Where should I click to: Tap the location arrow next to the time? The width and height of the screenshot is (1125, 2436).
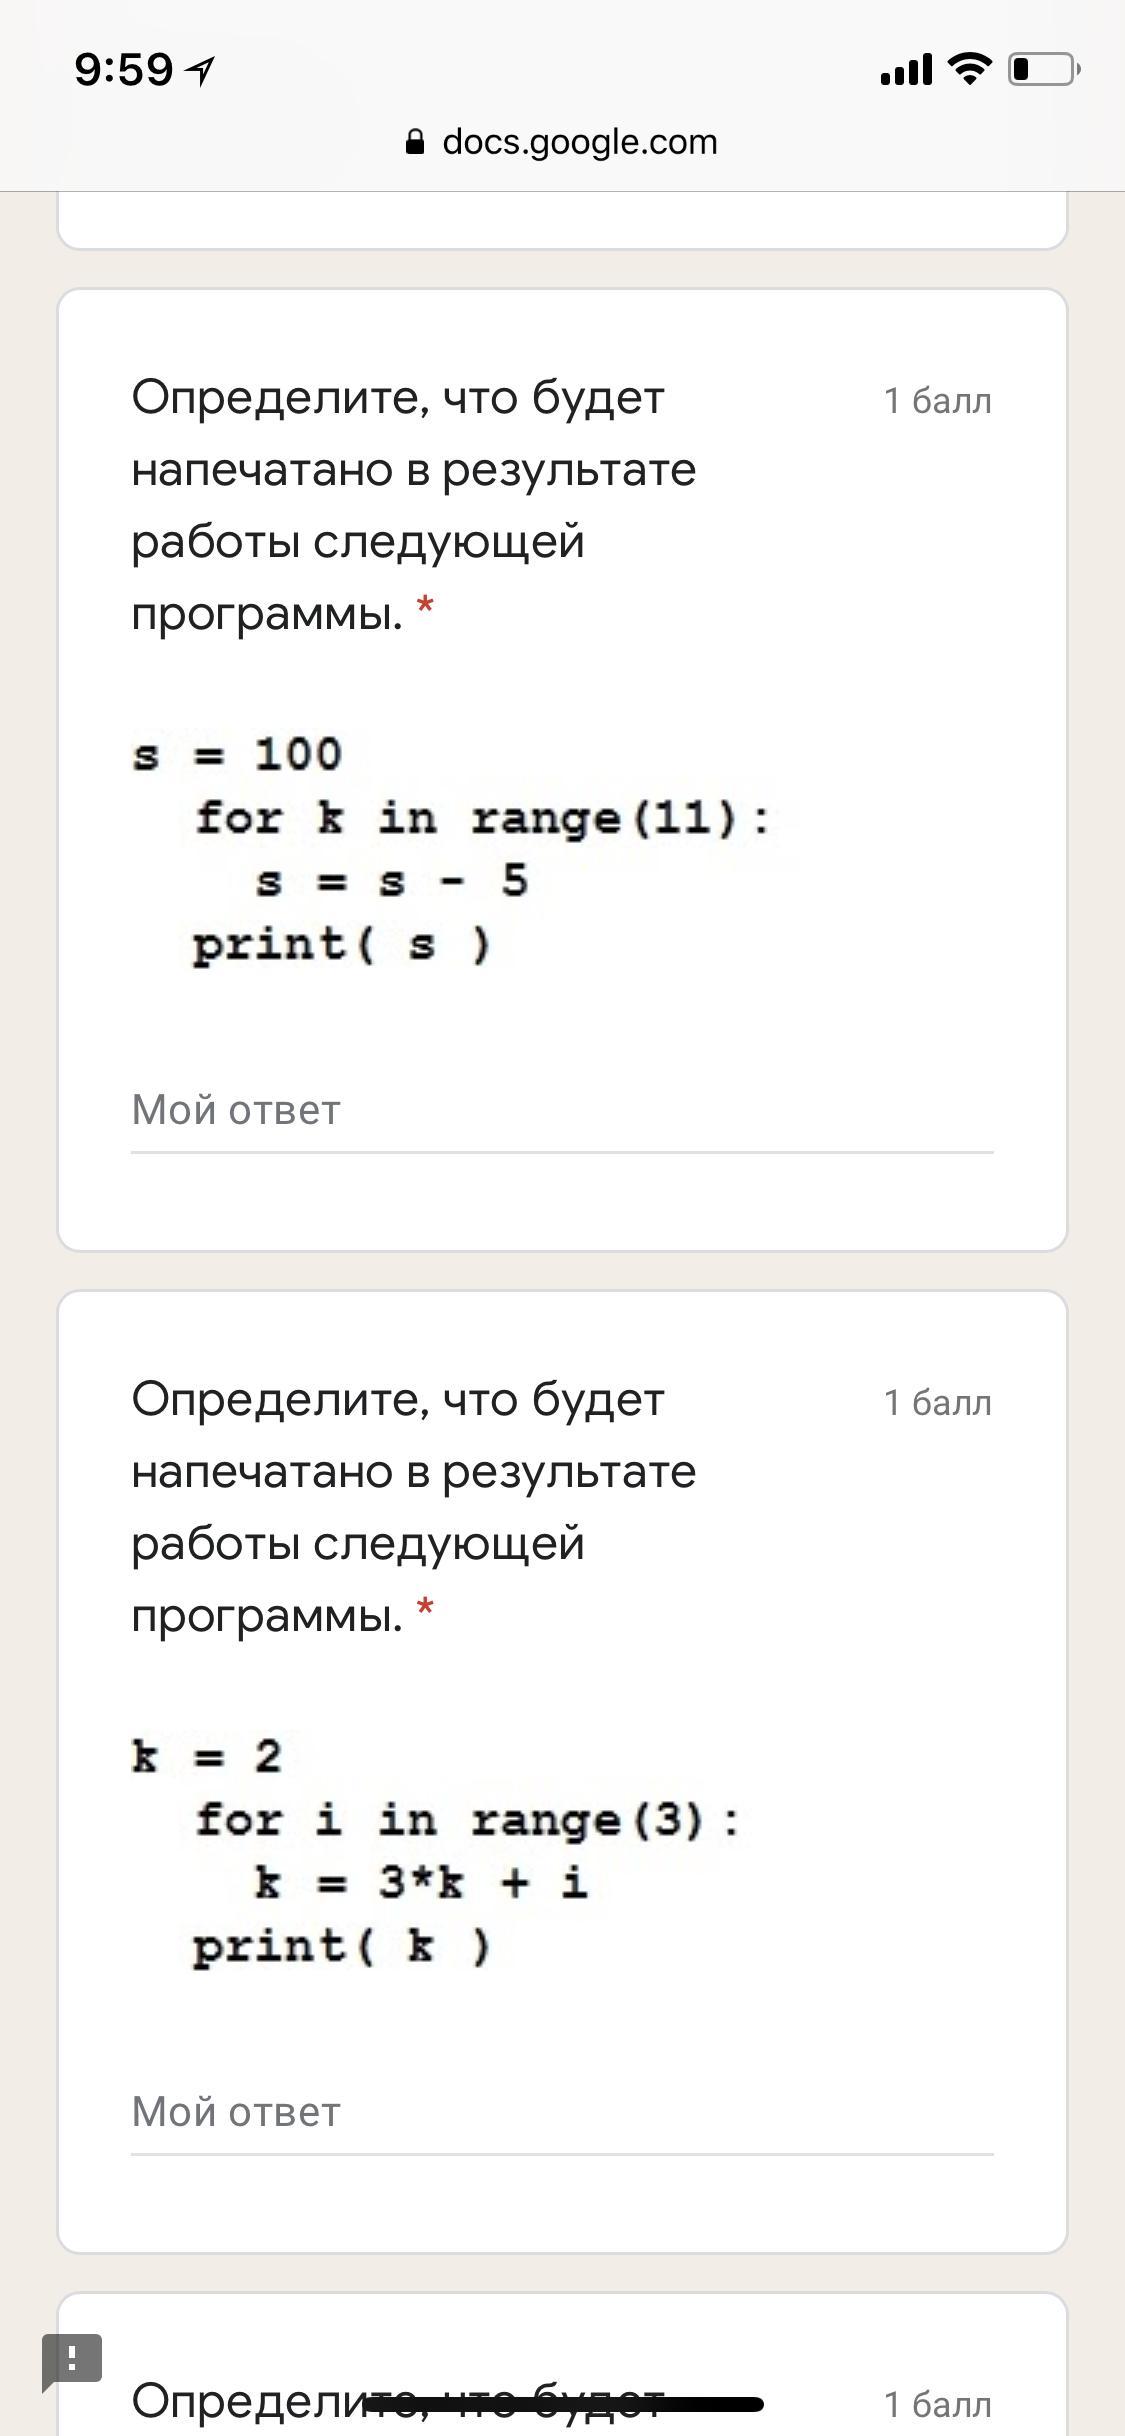tap(201, 70)
